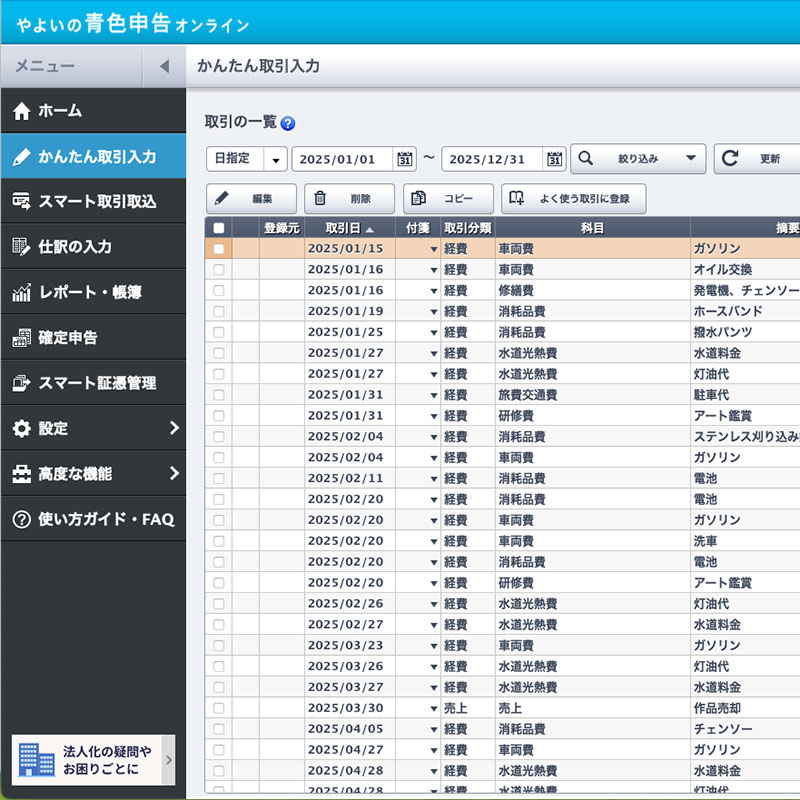
Task: Click the start date field 2025/01/01
Action: (342, 159)
